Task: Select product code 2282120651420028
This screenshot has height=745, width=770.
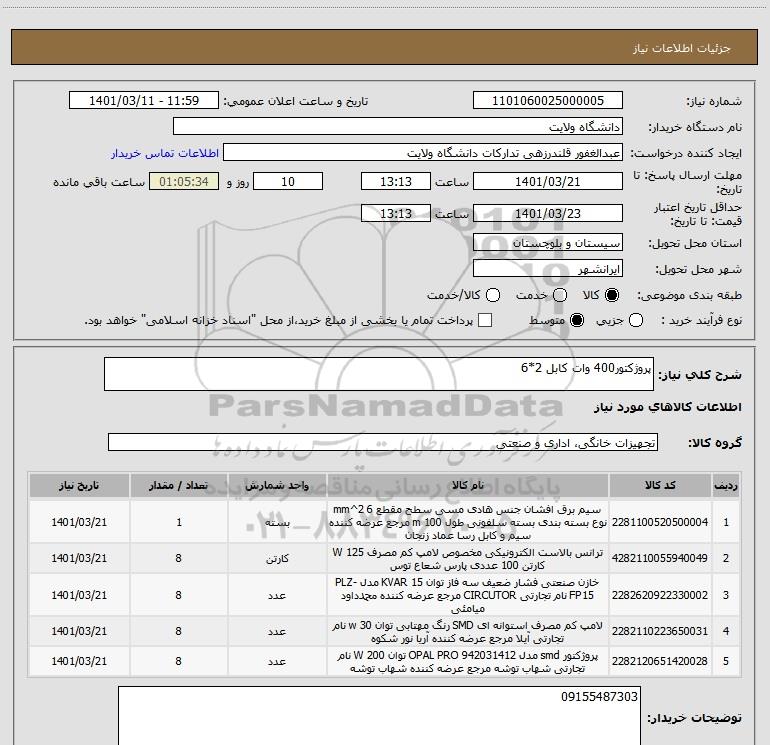Action: click(x=660, y=662)
